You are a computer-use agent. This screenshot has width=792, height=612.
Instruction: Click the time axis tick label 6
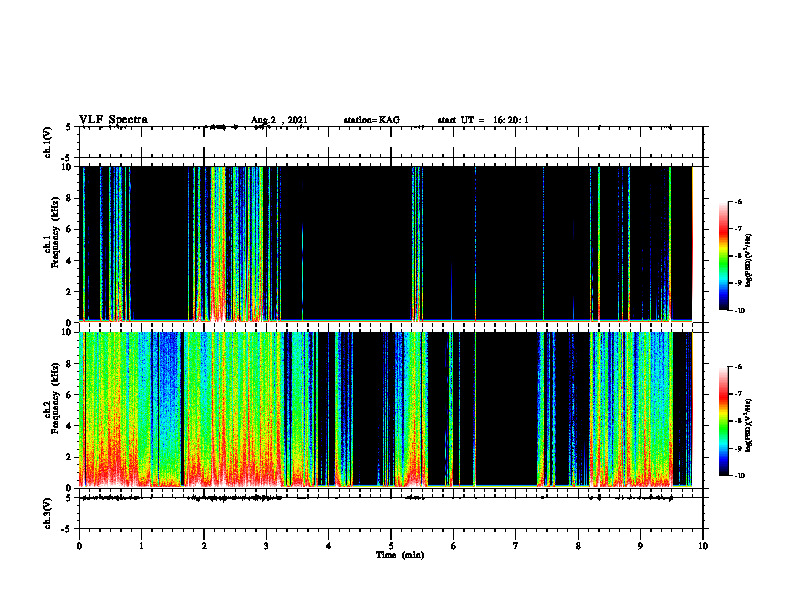pyautogui.click(x=453, y=546)
